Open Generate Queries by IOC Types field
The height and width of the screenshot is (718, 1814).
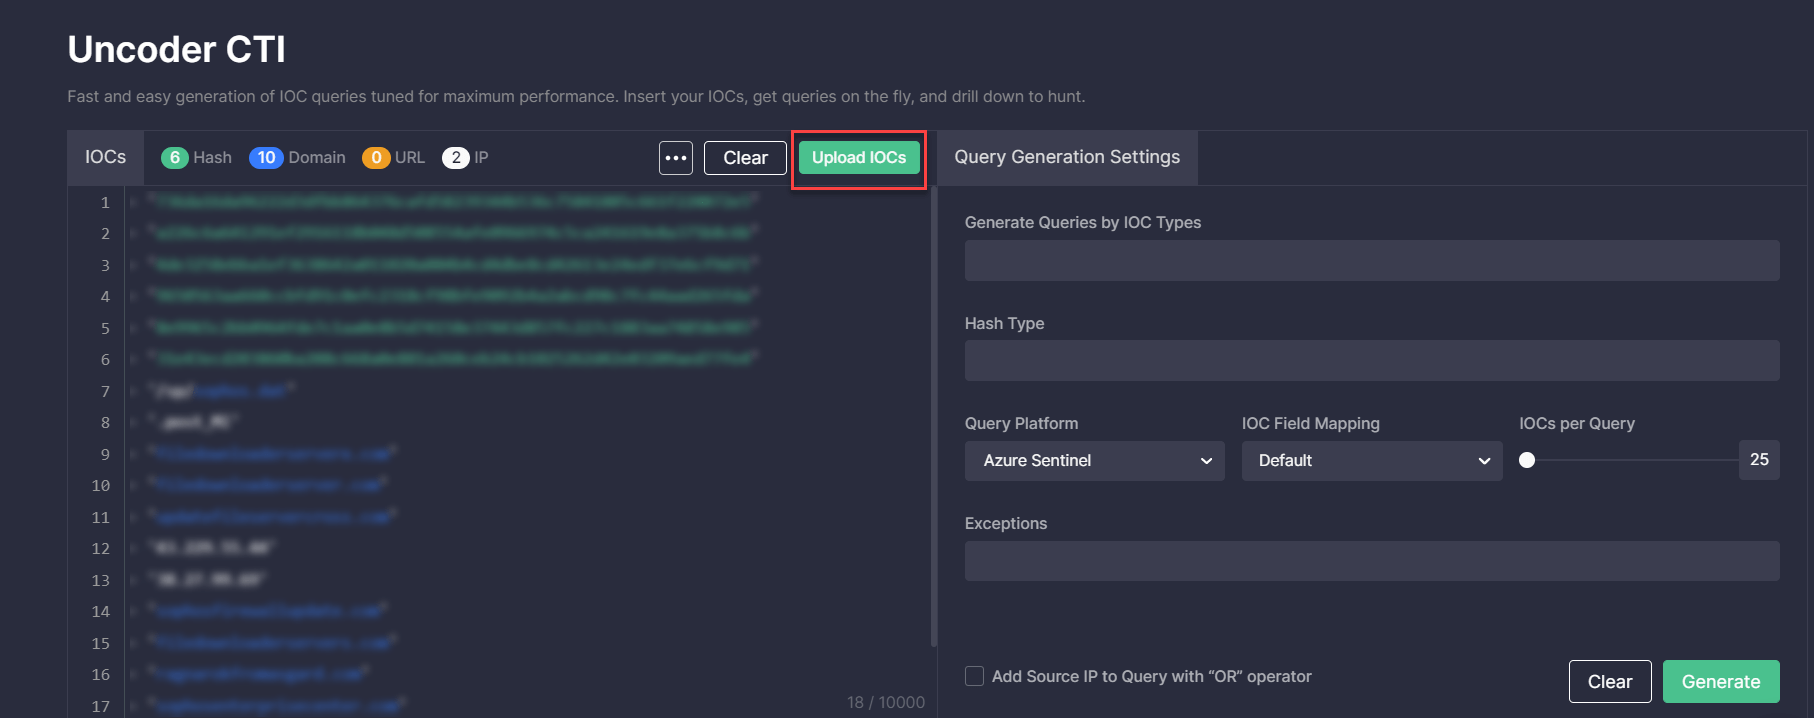(1371, 261)
